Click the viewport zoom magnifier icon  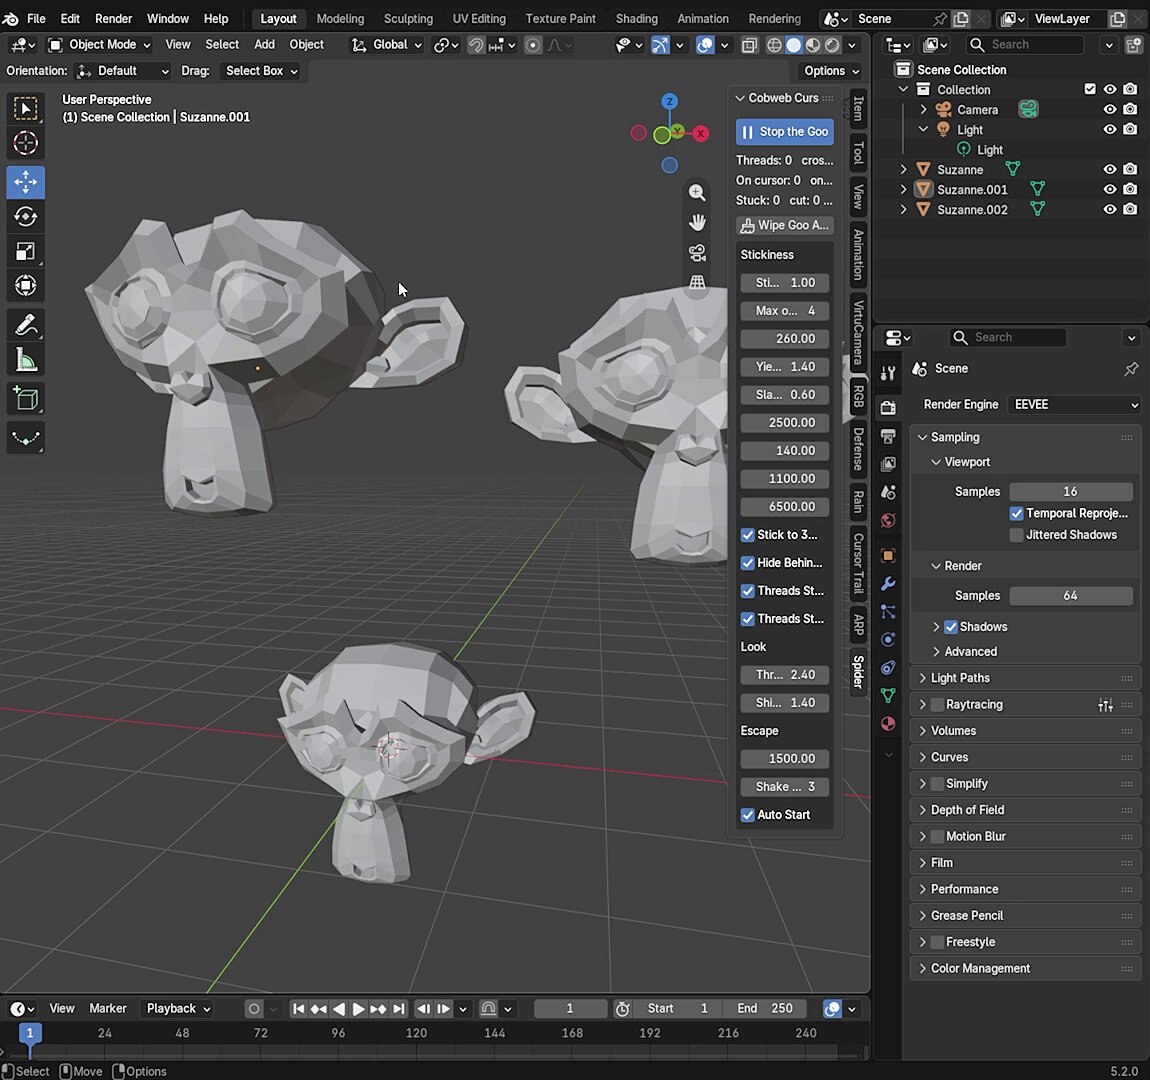click(x=697, y=193)
